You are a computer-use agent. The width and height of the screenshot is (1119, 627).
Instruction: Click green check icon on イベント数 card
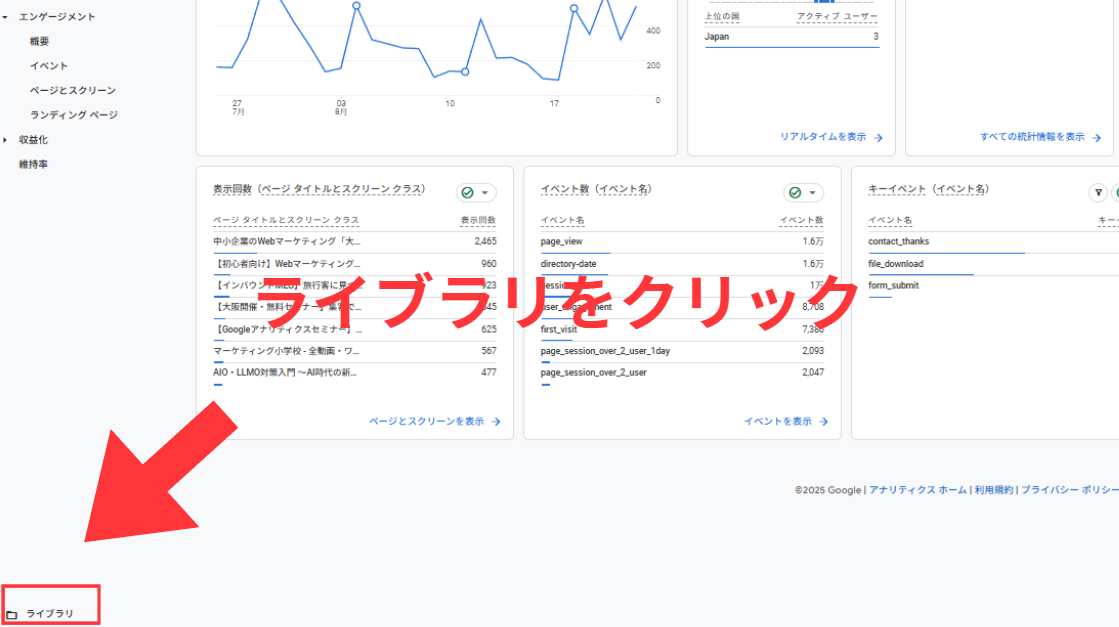(795, 193)
